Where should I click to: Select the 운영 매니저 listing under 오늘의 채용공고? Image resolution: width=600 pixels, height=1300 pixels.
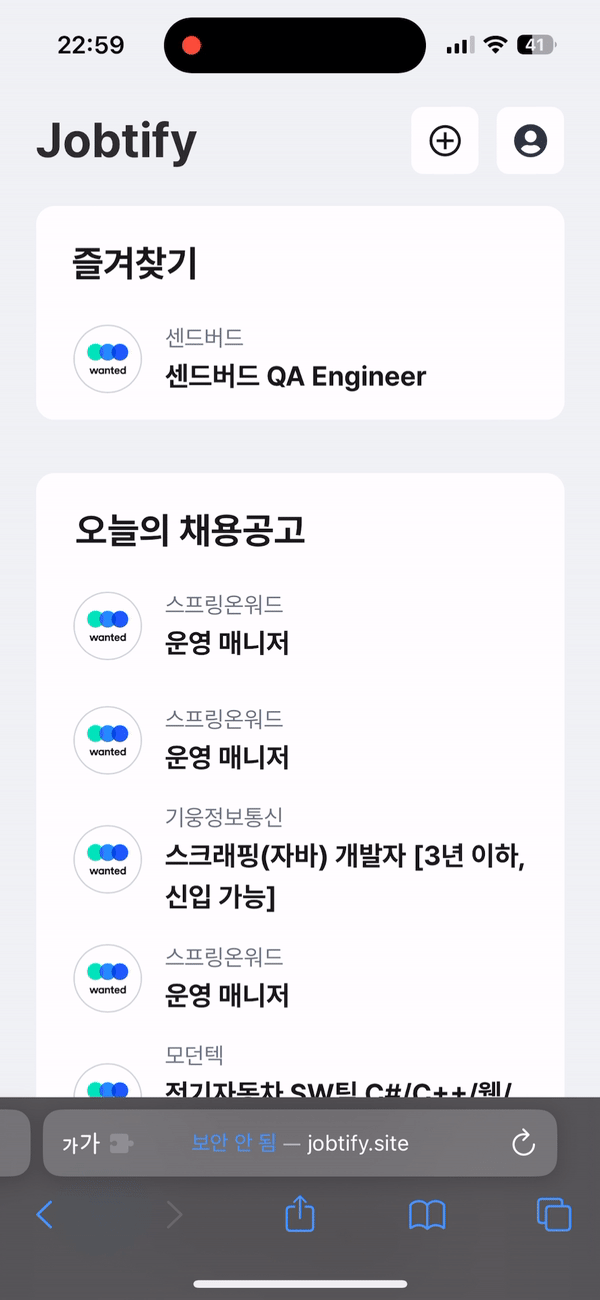pos(227,643)
